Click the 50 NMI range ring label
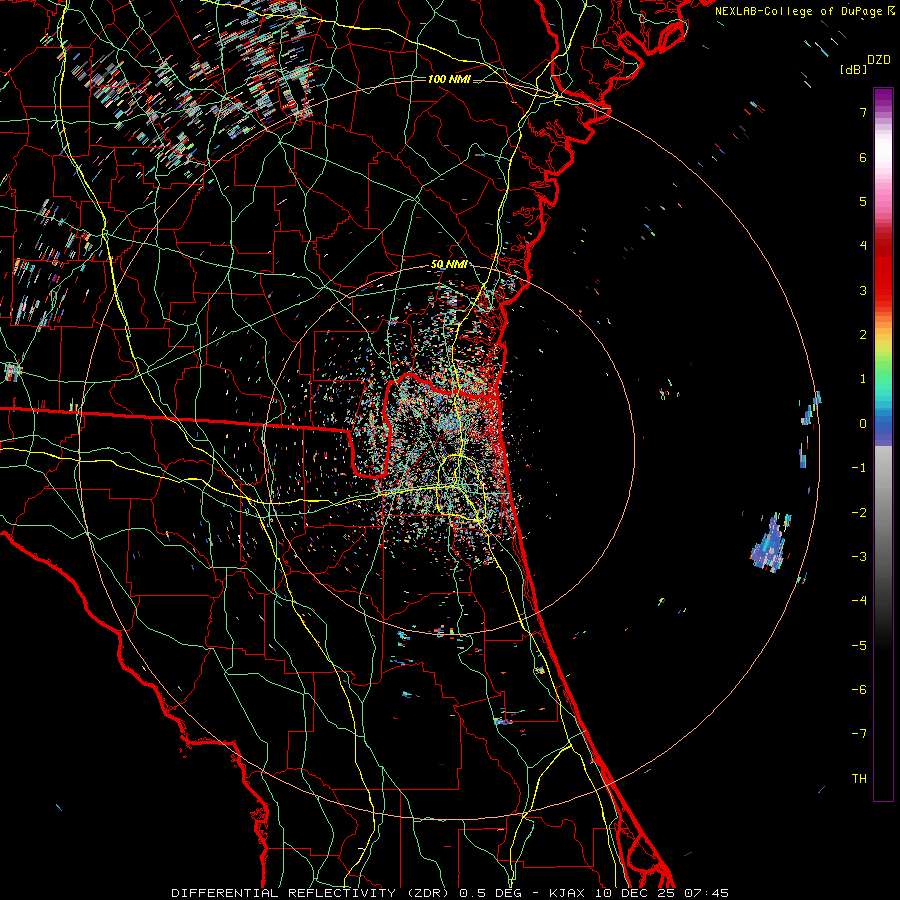Viewport: 900px width, 900px height. [448, 264]
